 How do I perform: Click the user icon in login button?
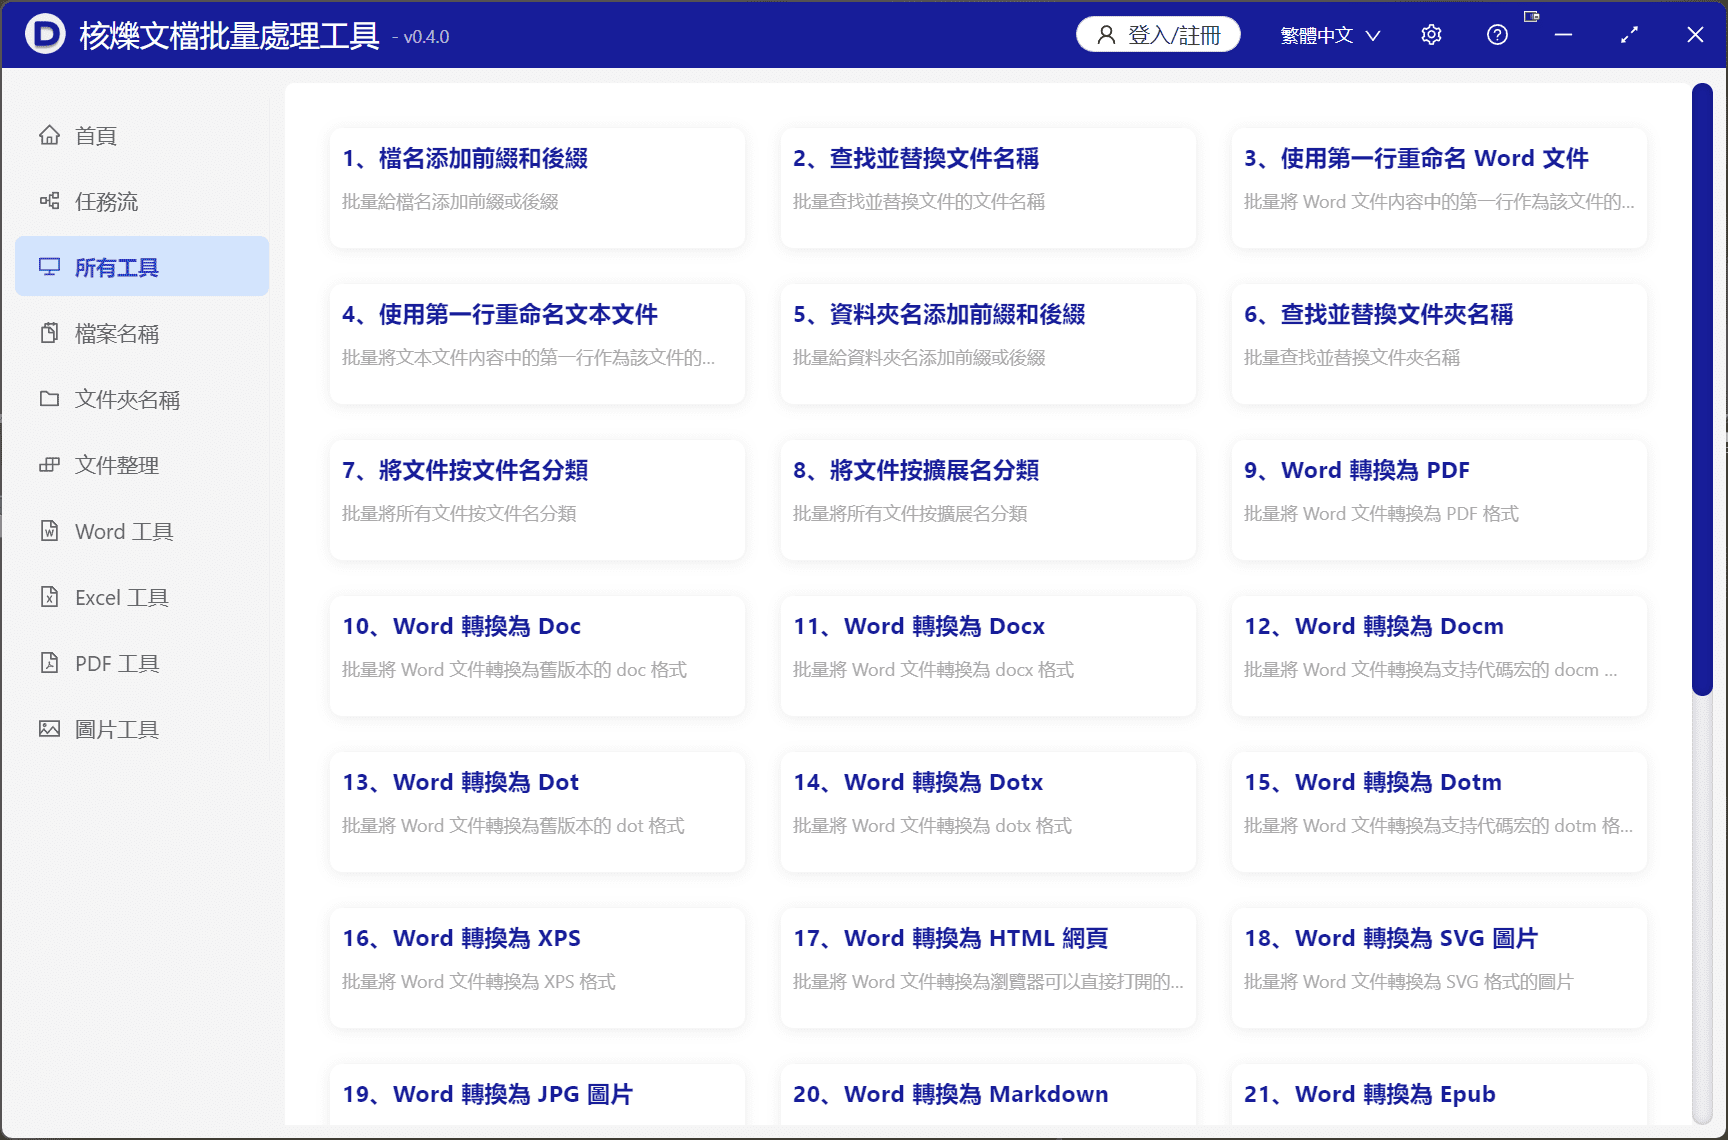click(1106, 35)
